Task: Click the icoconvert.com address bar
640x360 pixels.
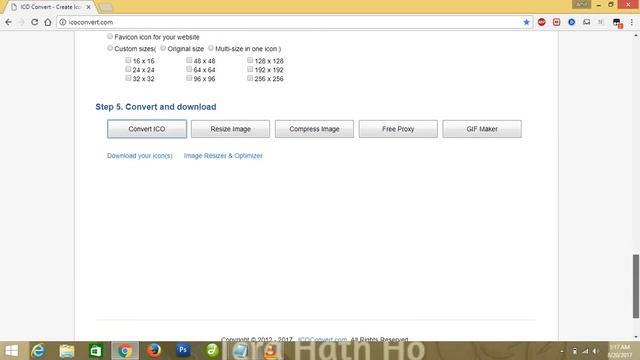Action: (294, 22)
